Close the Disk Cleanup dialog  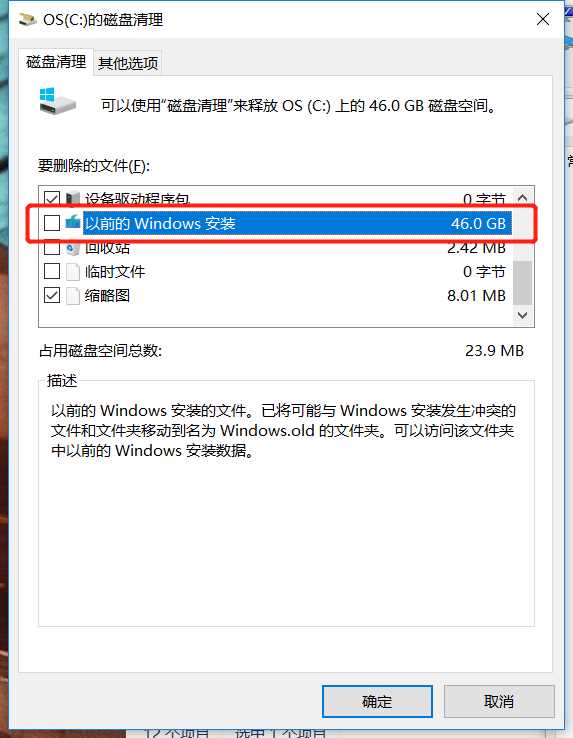(543, 20)
